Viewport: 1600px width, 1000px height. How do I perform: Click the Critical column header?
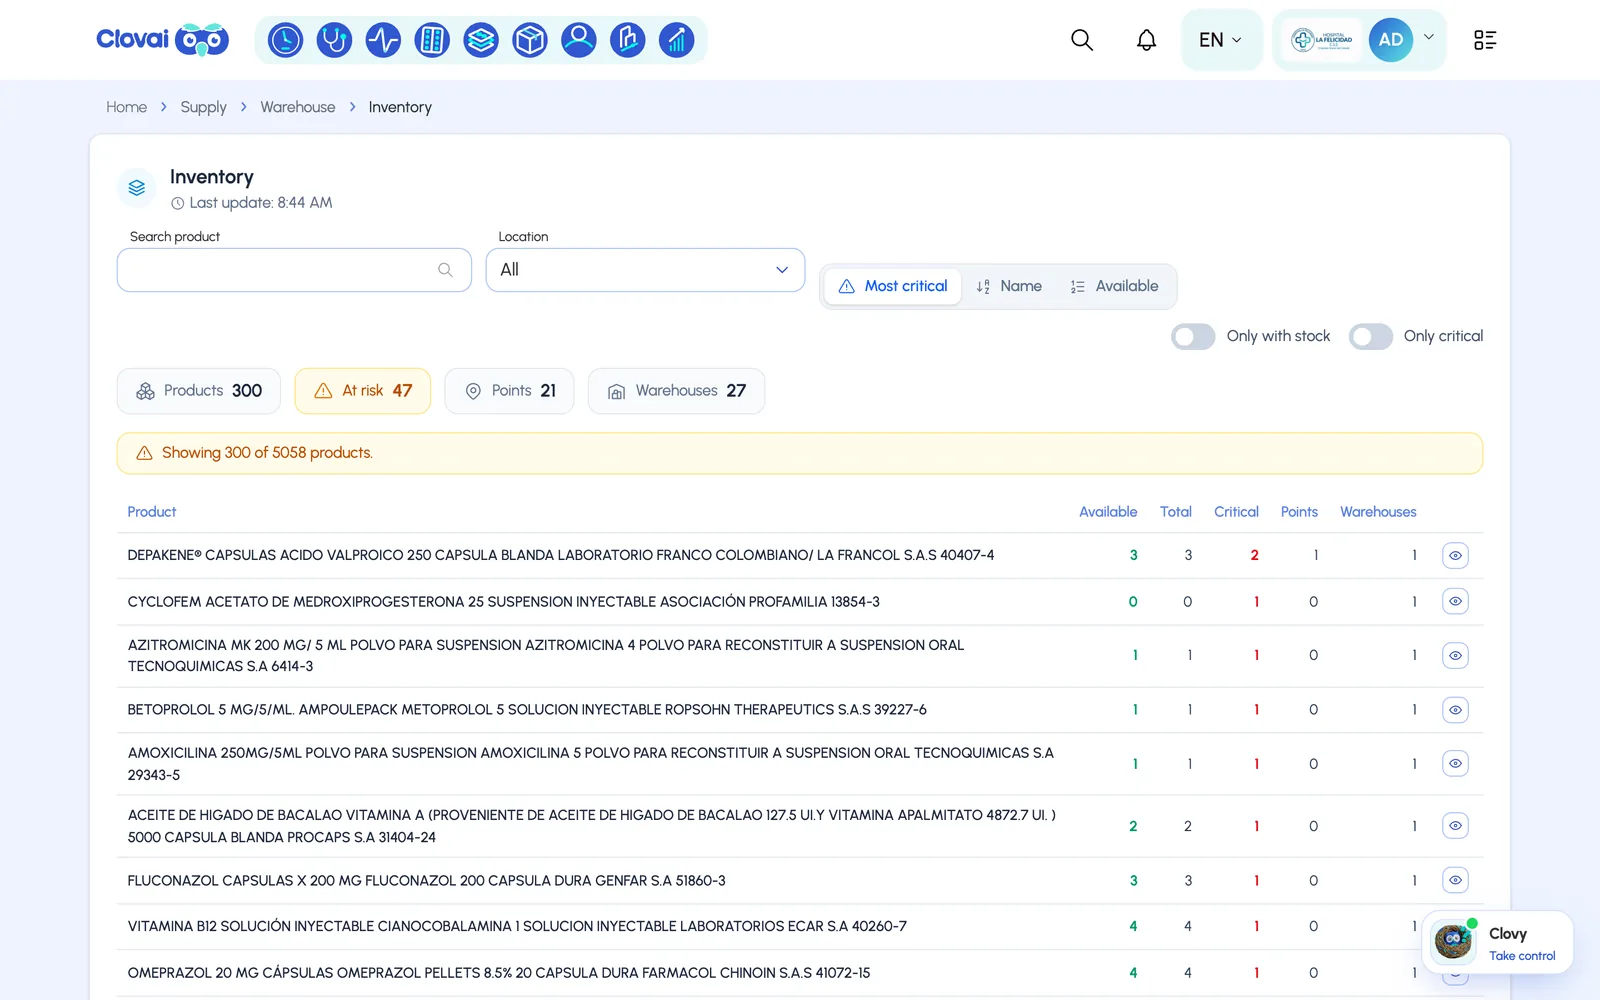pos(1236,512)
